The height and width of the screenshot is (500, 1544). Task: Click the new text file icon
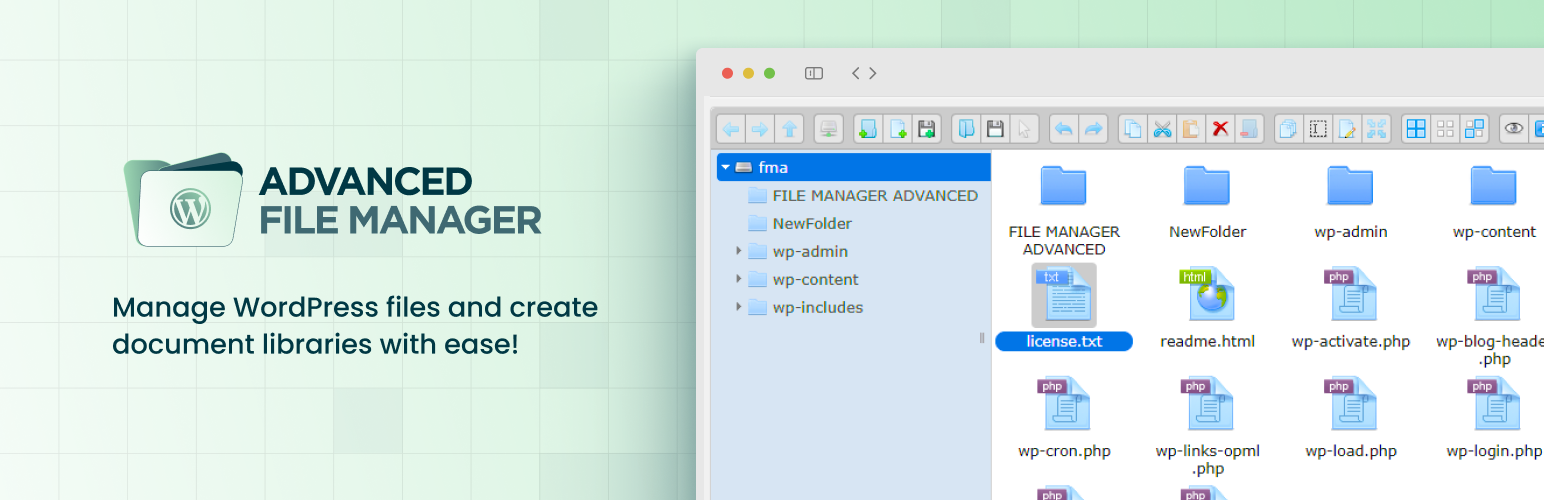click(897, 128)
